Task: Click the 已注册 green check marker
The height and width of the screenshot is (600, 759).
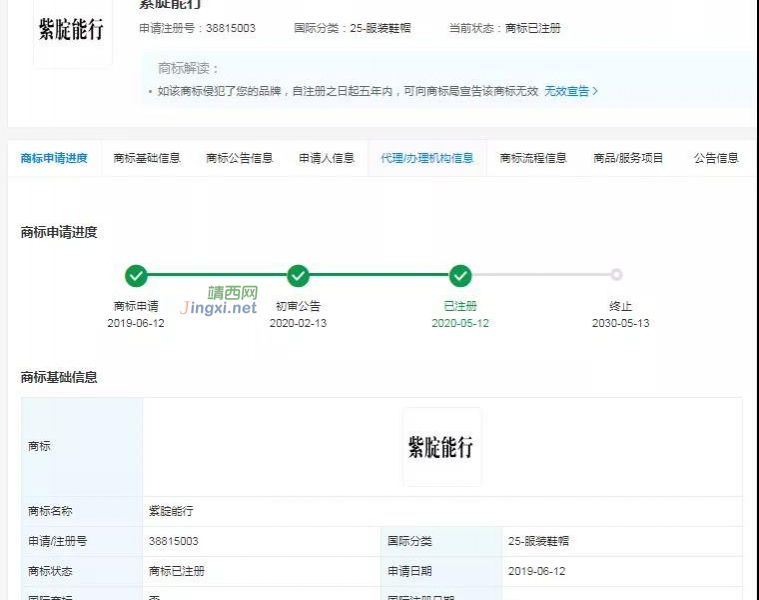Action: pos(460,276)
